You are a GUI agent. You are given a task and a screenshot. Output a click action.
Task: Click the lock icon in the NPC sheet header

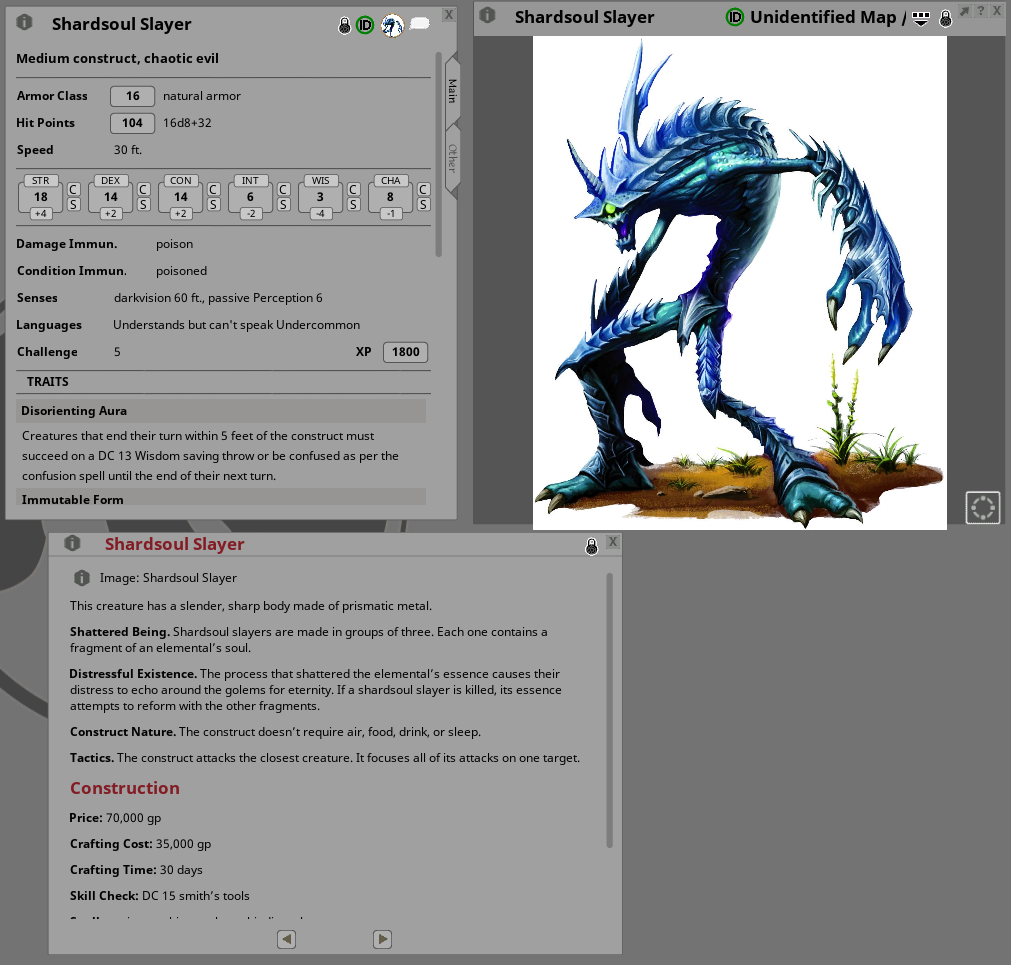point(344,26)
